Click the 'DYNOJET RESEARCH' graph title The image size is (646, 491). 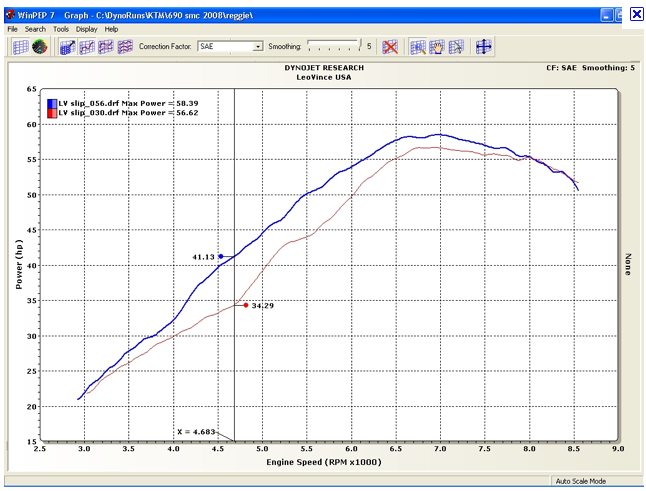coord(324,68)
